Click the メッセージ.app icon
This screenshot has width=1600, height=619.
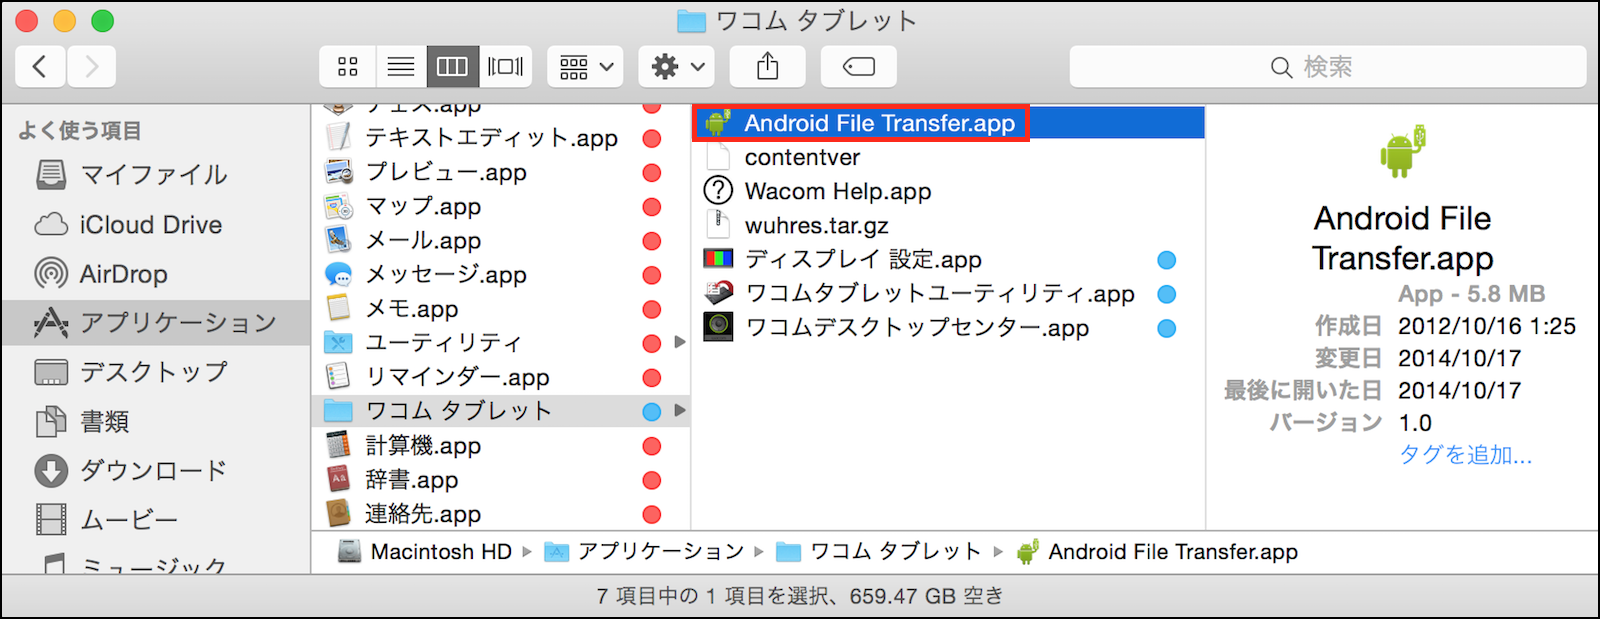click(339, 274)
